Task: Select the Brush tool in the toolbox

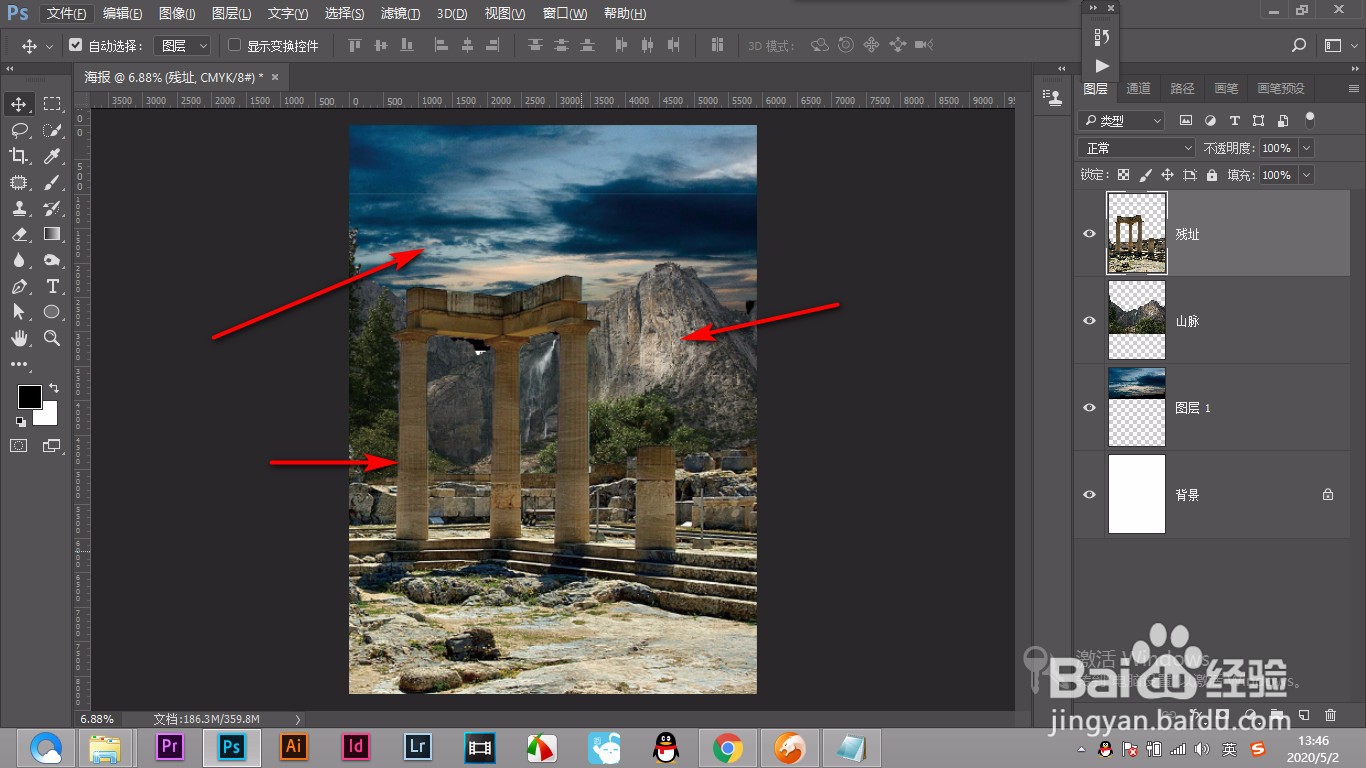Action: tap(52, 182)
